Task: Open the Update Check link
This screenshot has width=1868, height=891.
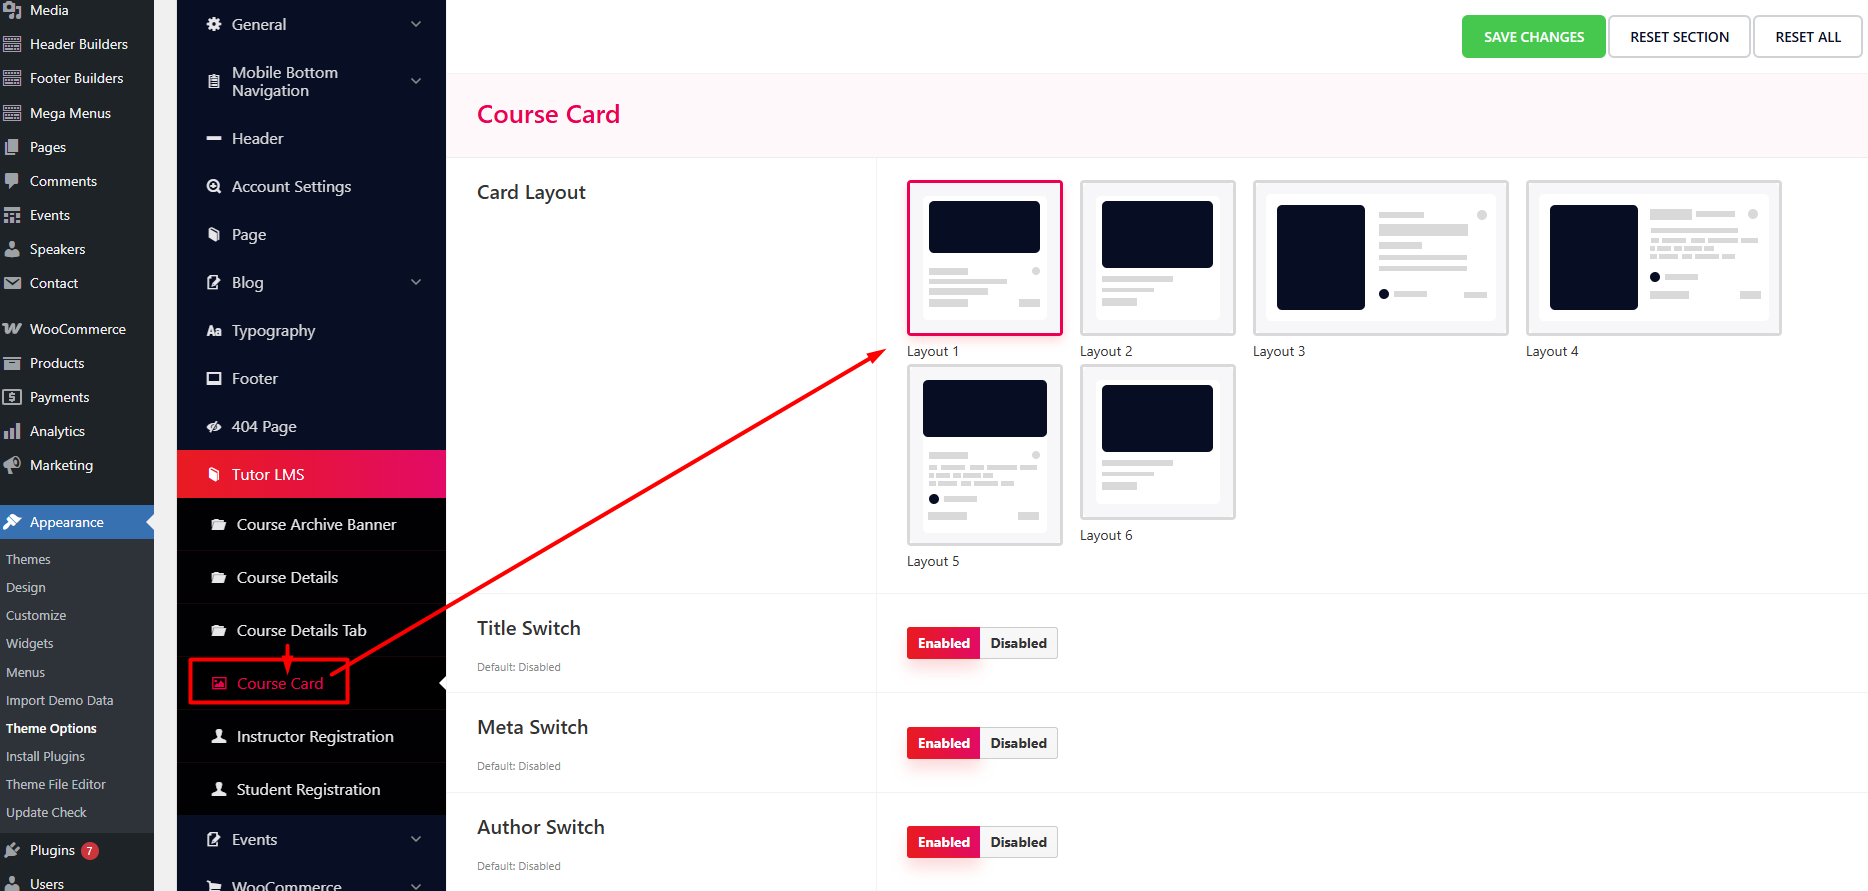Action: click(46, 812)
